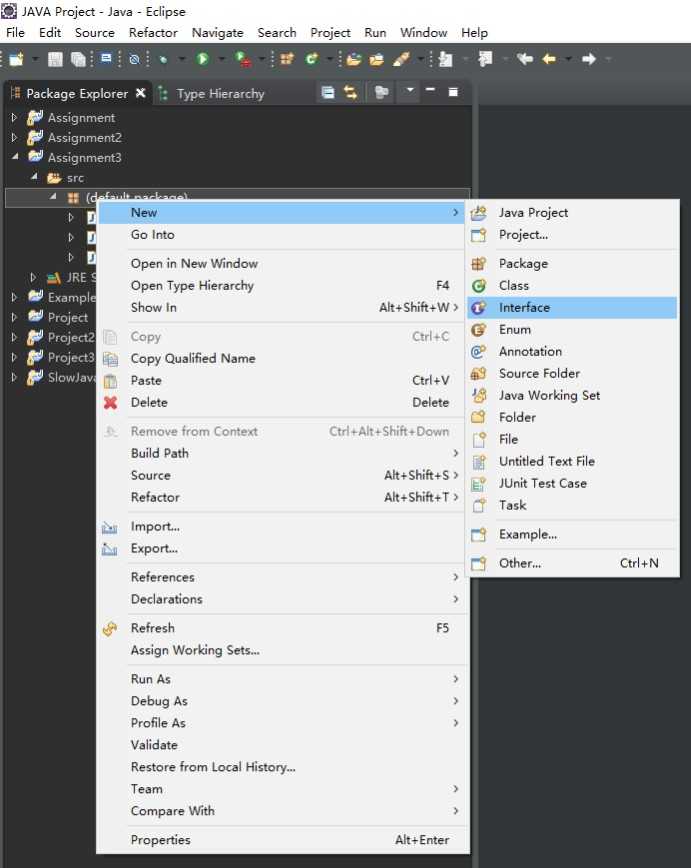Open the Build Path submenu

pyautogui.click(x=282, y=453)
